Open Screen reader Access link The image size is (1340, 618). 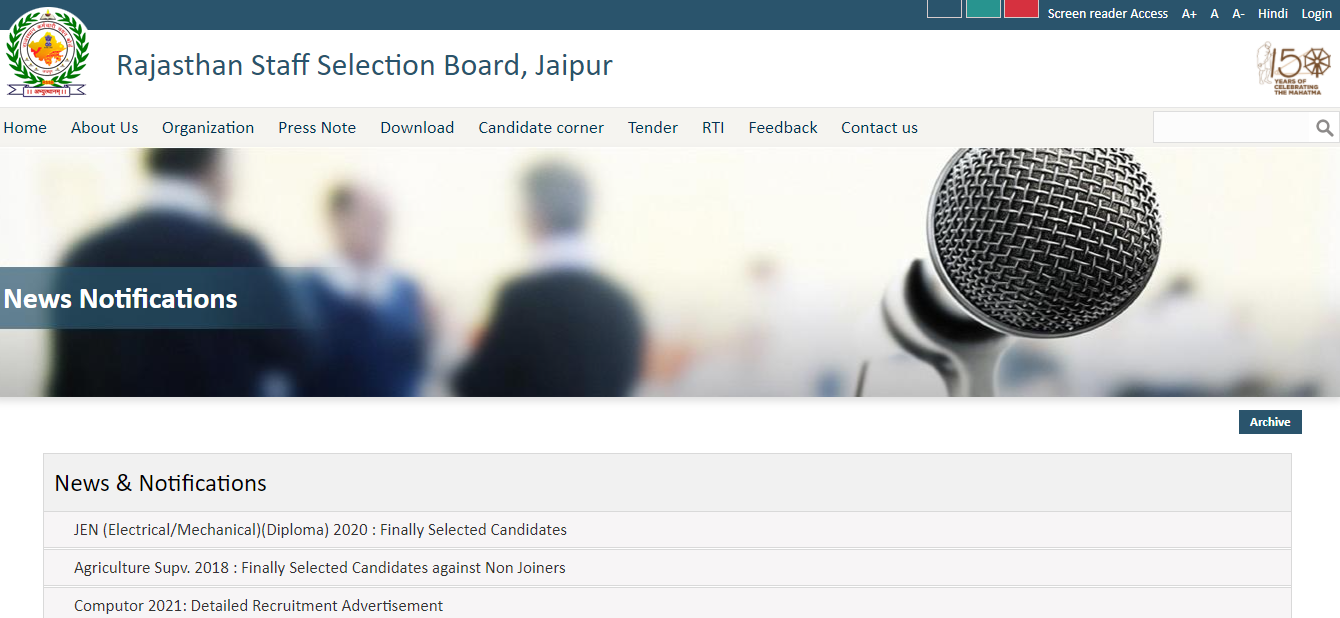point(1108,14)
